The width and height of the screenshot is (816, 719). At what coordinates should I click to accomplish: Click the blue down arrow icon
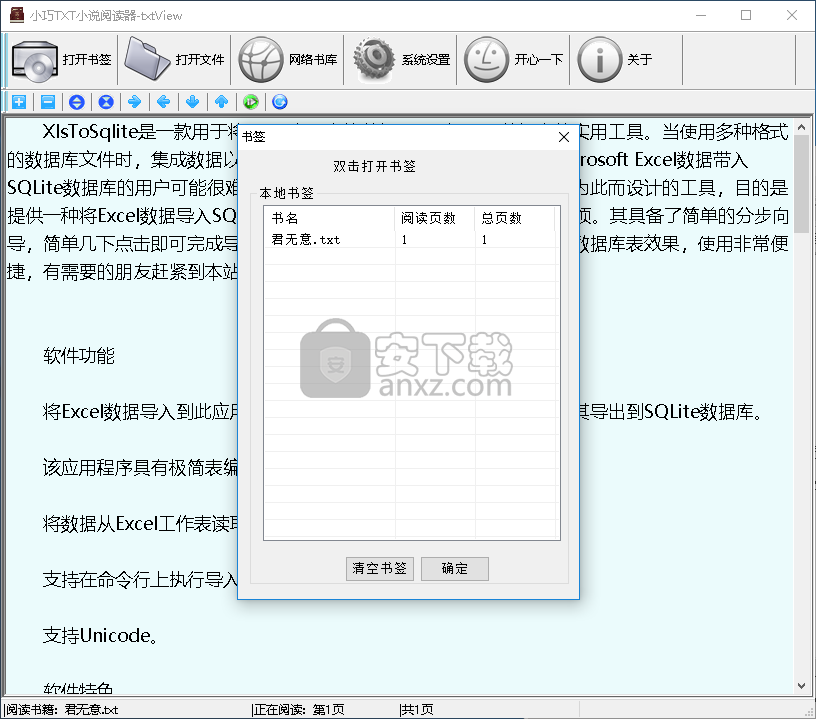192,101
